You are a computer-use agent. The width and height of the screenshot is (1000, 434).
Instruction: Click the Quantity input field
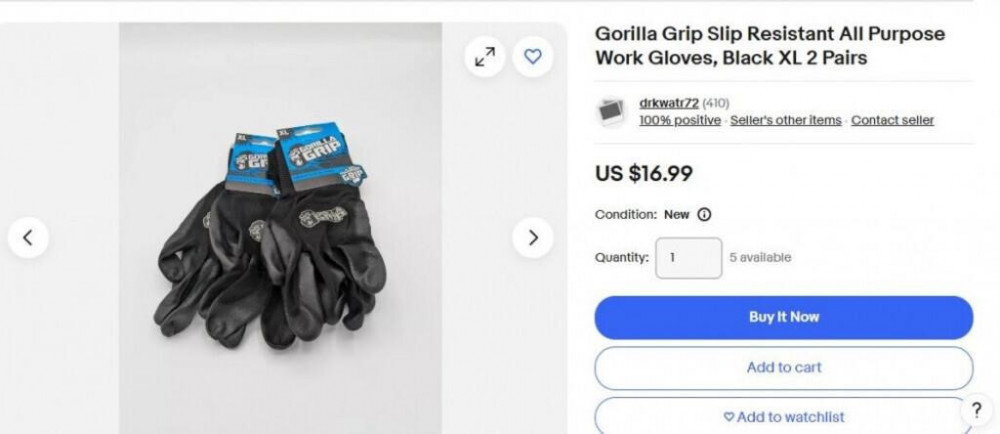click(689, 258)
